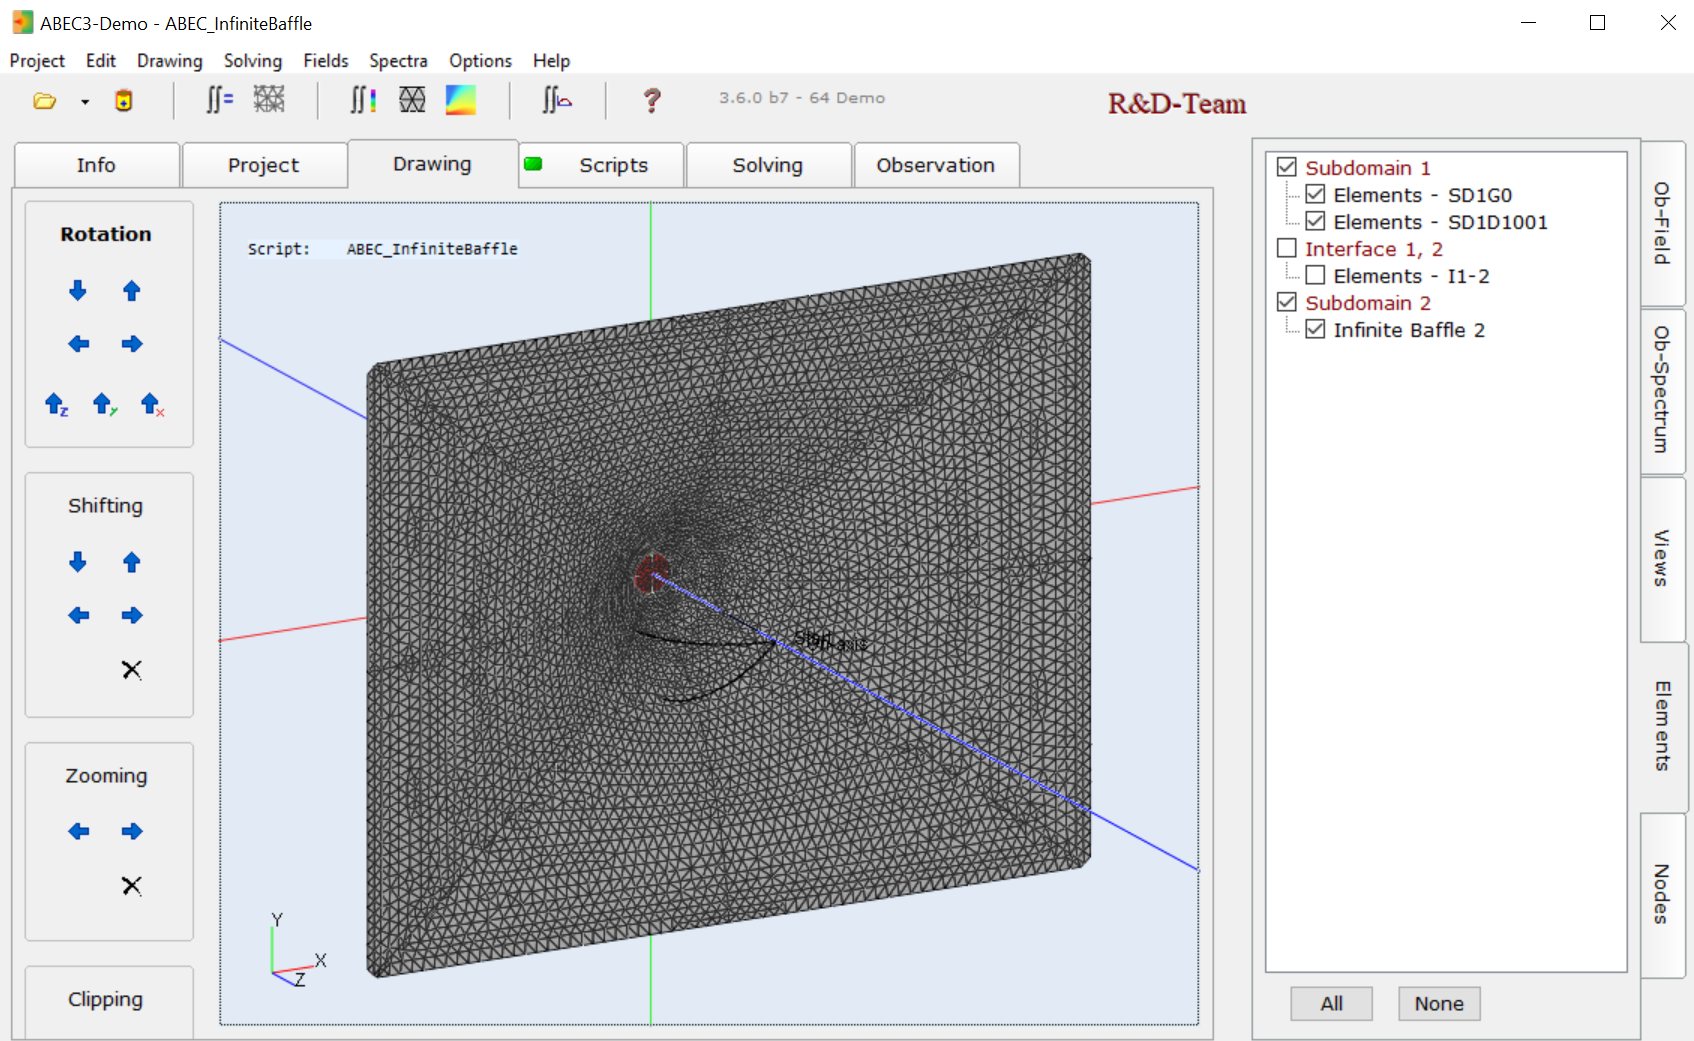Image resolution: width=1694 pixels, height=1041 pixels.
Task: Zoom out with the Zooming left arrow
Action: pyautogui.click(x=78, y=831)
